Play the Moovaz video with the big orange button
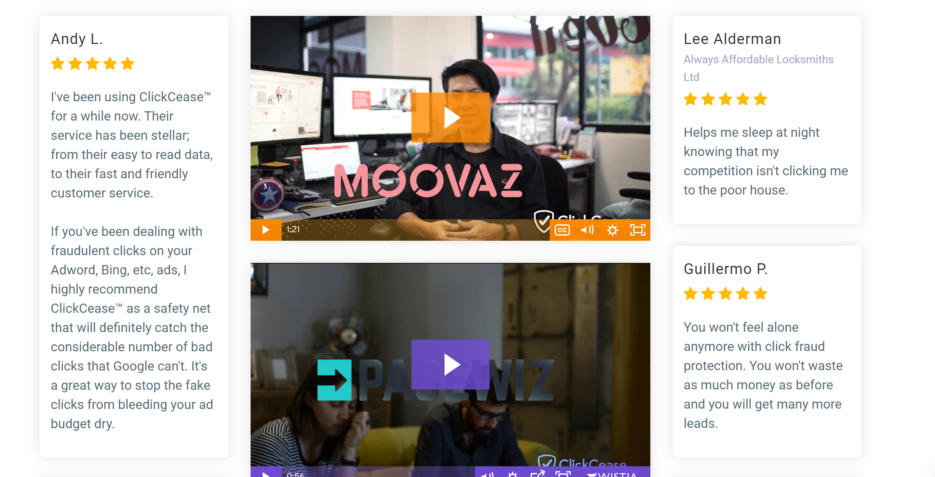The width and height of the screenshot is (935, 477). pyautogui.click(x=451, y=117)
